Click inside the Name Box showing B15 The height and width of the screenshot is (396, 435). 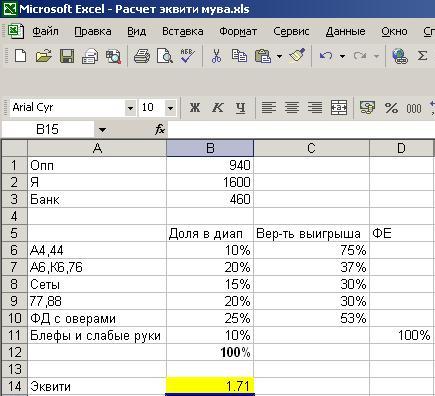48,129
